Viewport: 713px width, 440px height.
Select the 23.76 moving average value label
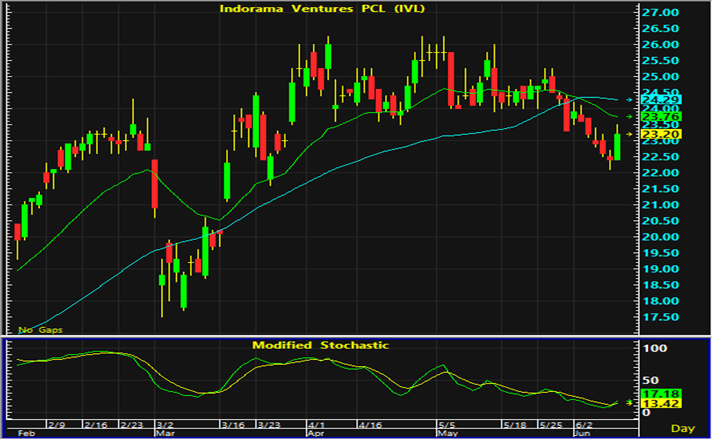pos(661,117)
